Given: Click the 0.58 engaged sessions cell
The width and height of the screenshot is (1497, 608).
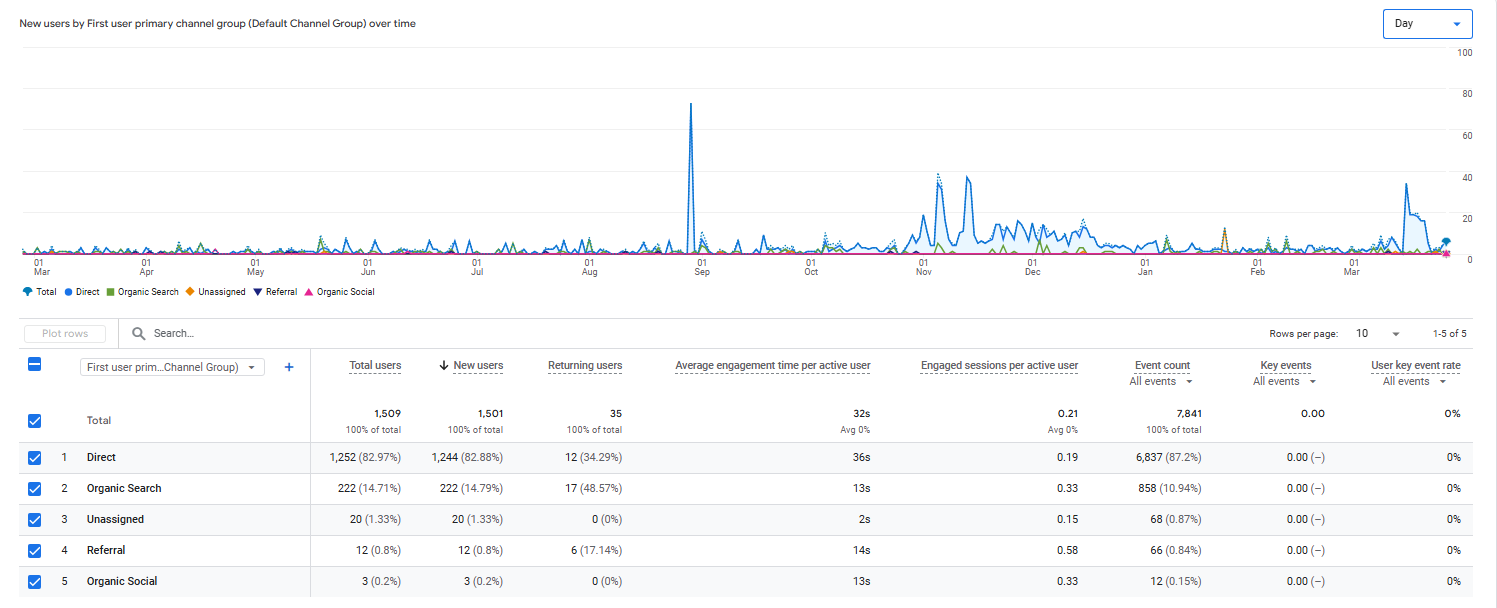Looking at the screenshot, I should pyautogui.click(x=1067, y=550).
